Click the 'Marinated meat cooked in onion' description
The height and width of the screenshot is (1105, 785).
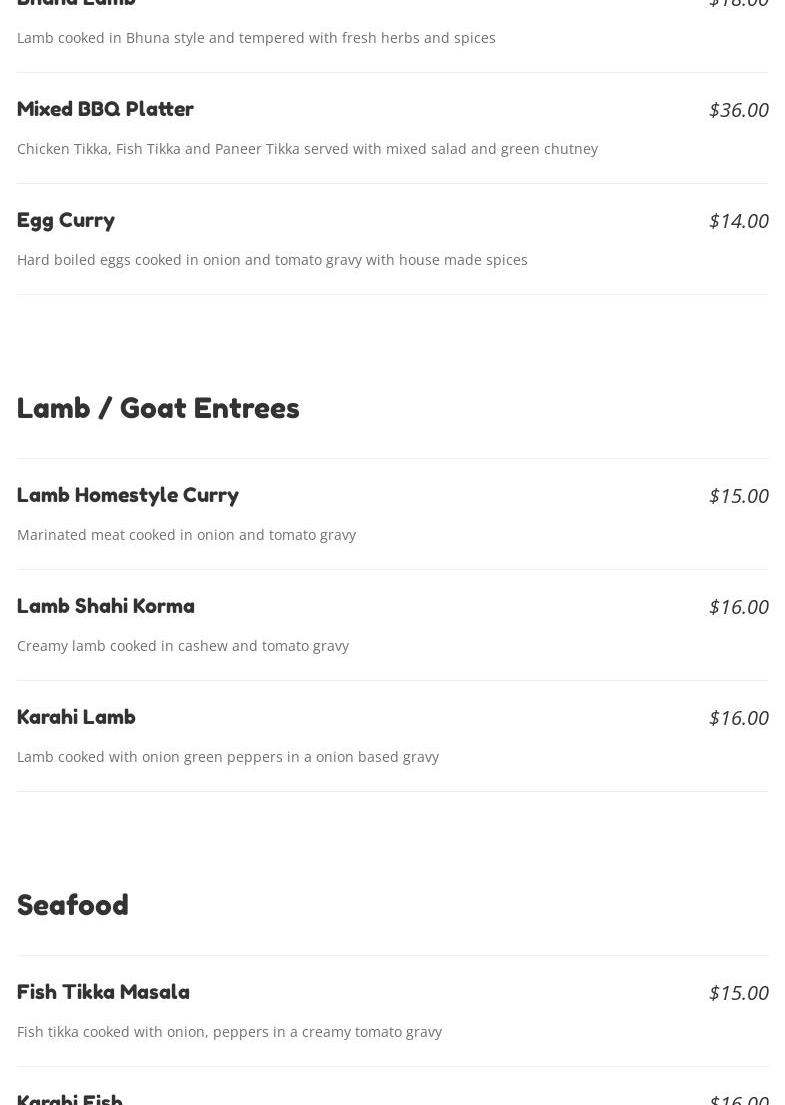click(186, 535)
